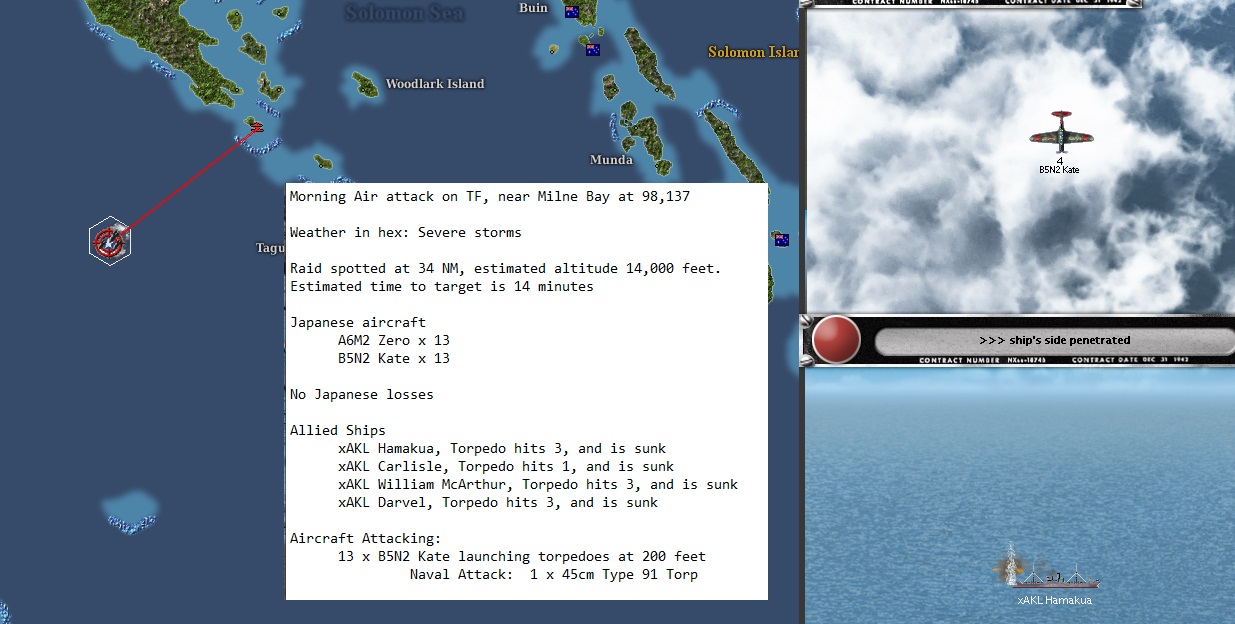1235x624 pixels.
Task: Click the 'xAKL Hamakua' caption under ship
Action: [x=1054, y=600]
